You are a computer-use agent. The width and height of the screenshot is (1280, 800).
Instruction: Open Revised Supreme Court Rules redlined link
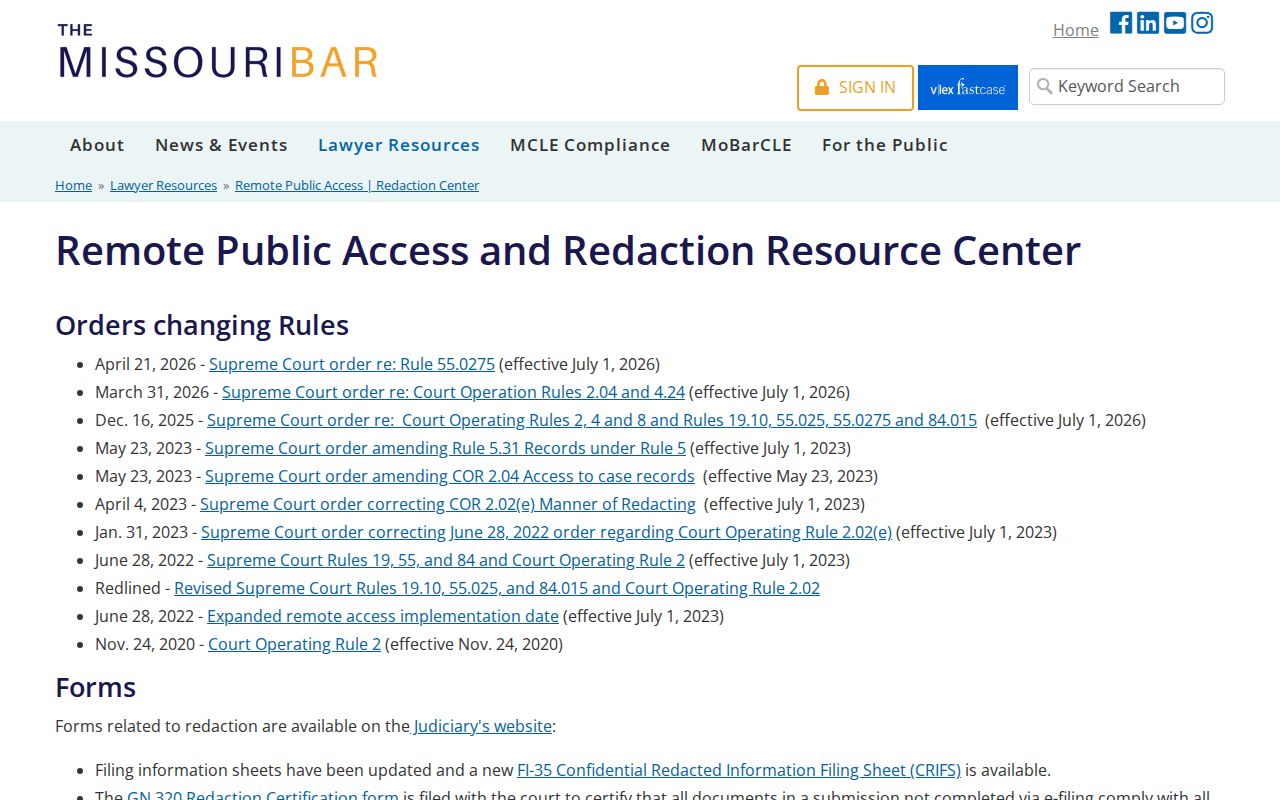497,588
